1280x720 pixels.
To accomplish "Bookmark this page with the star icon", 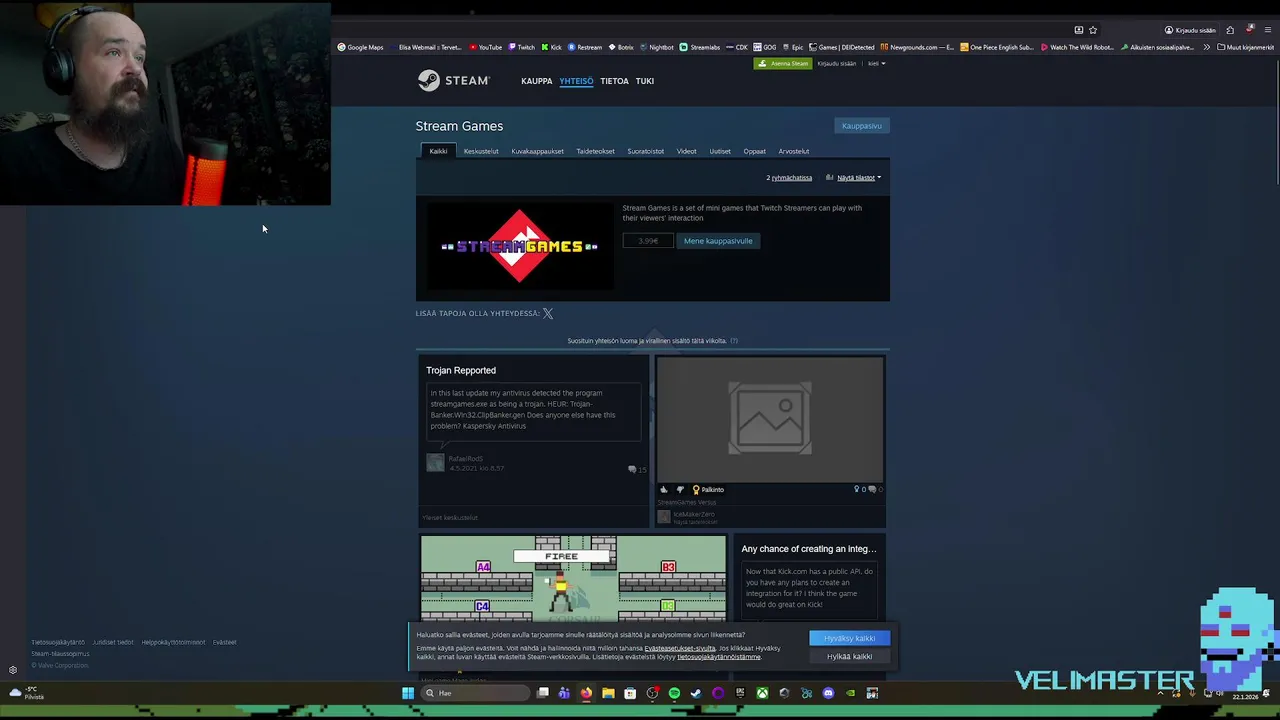I will point(1093,30).
